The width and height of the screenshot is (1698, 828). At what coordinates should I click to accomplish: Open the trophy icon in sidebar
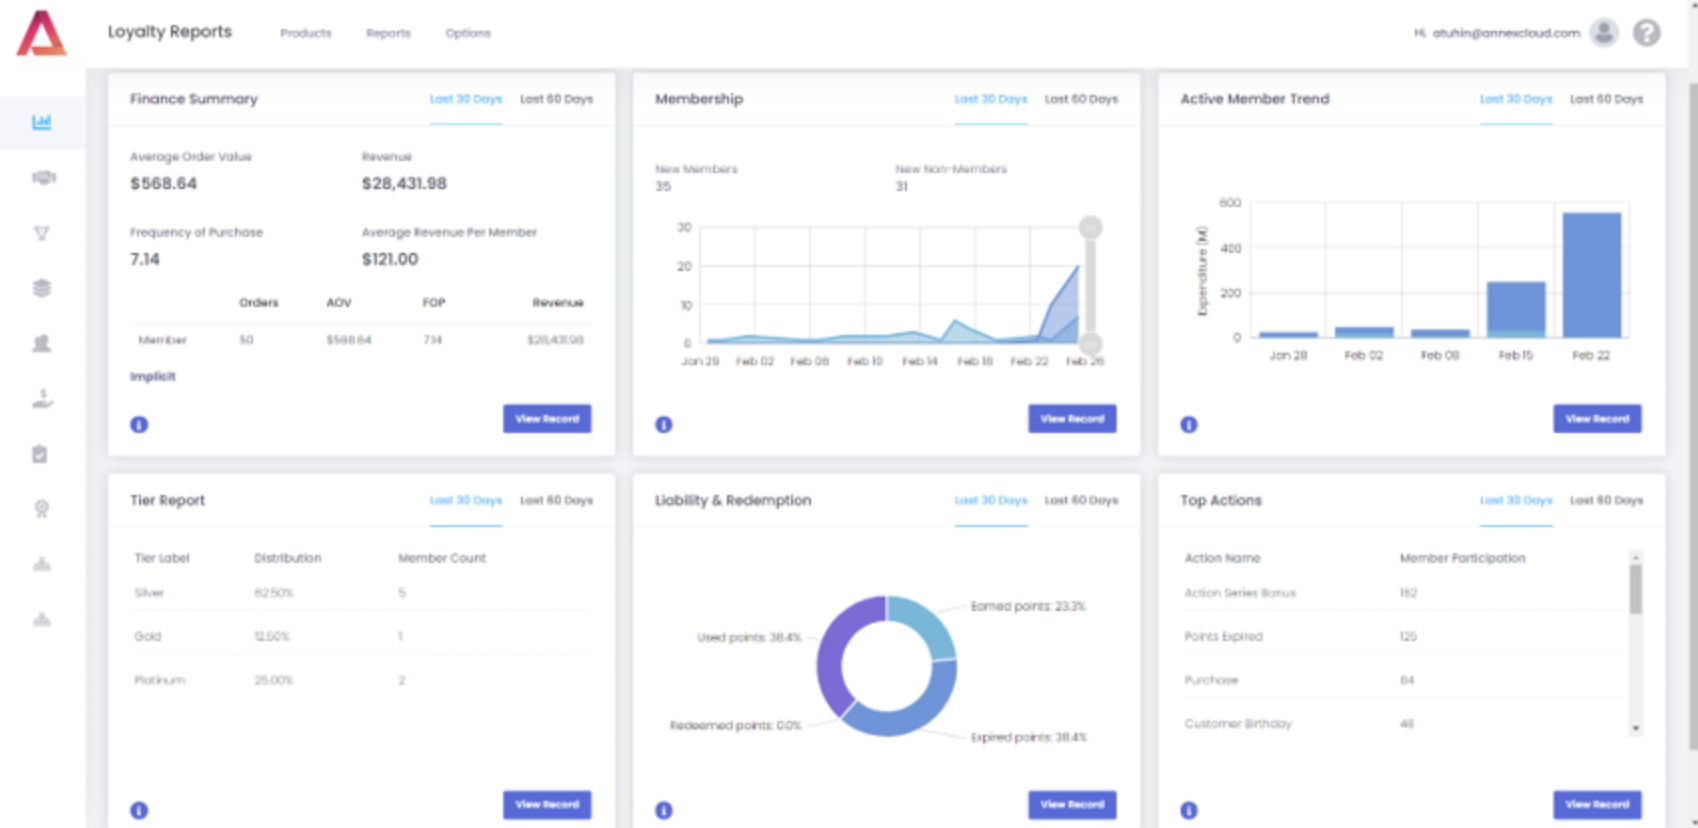42,233
